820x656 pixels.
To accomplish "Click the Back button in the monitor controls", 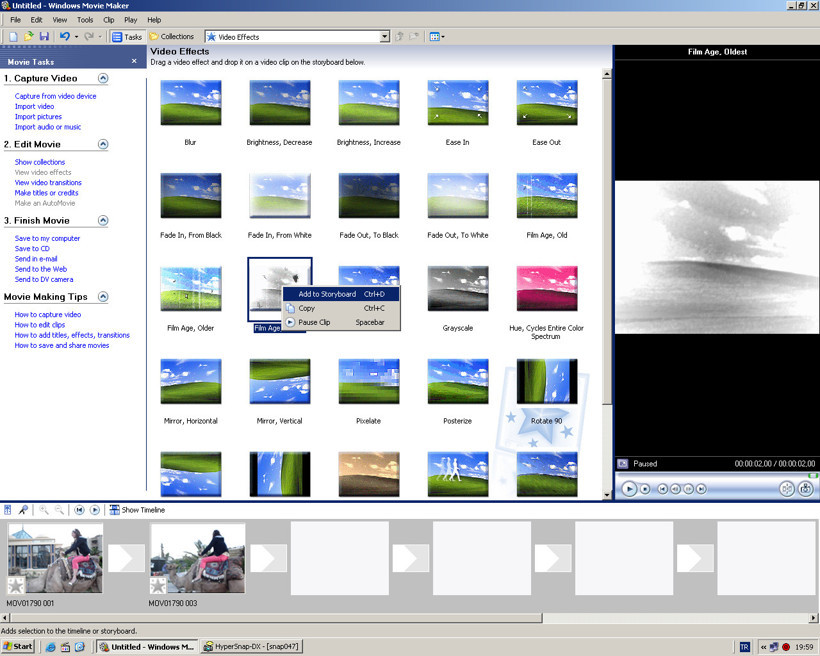I will pos(663,489).
